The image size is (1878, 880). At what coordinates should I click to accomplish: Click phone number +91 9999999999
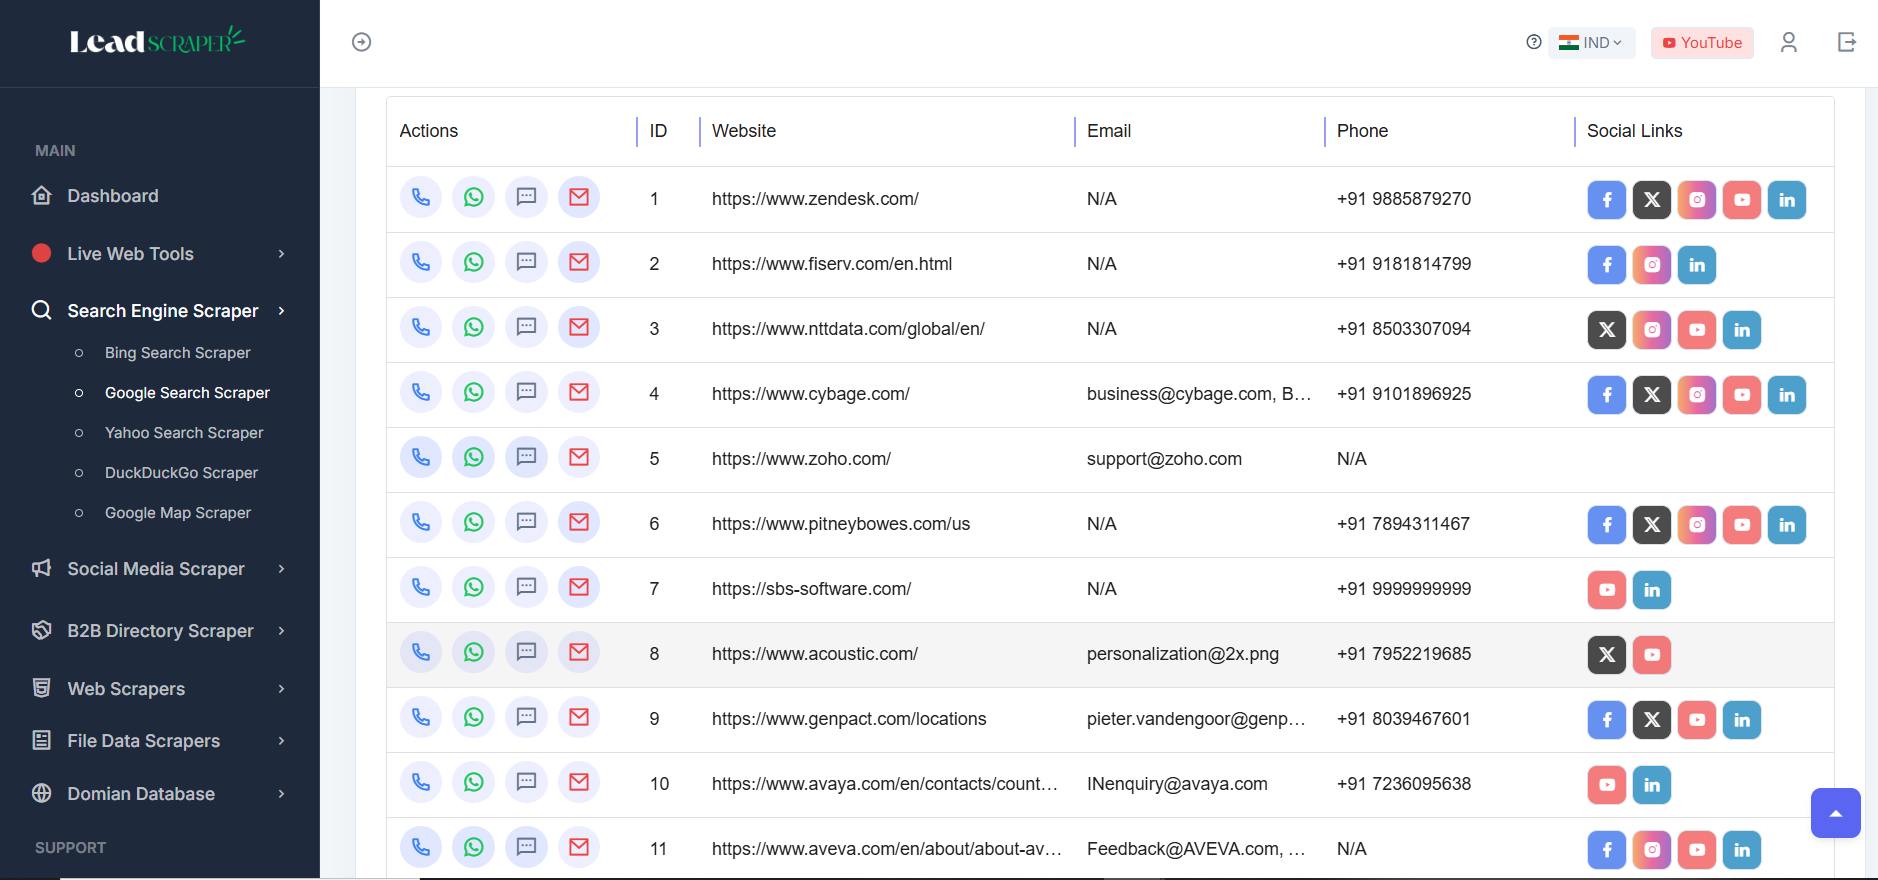click(1404, 589)
